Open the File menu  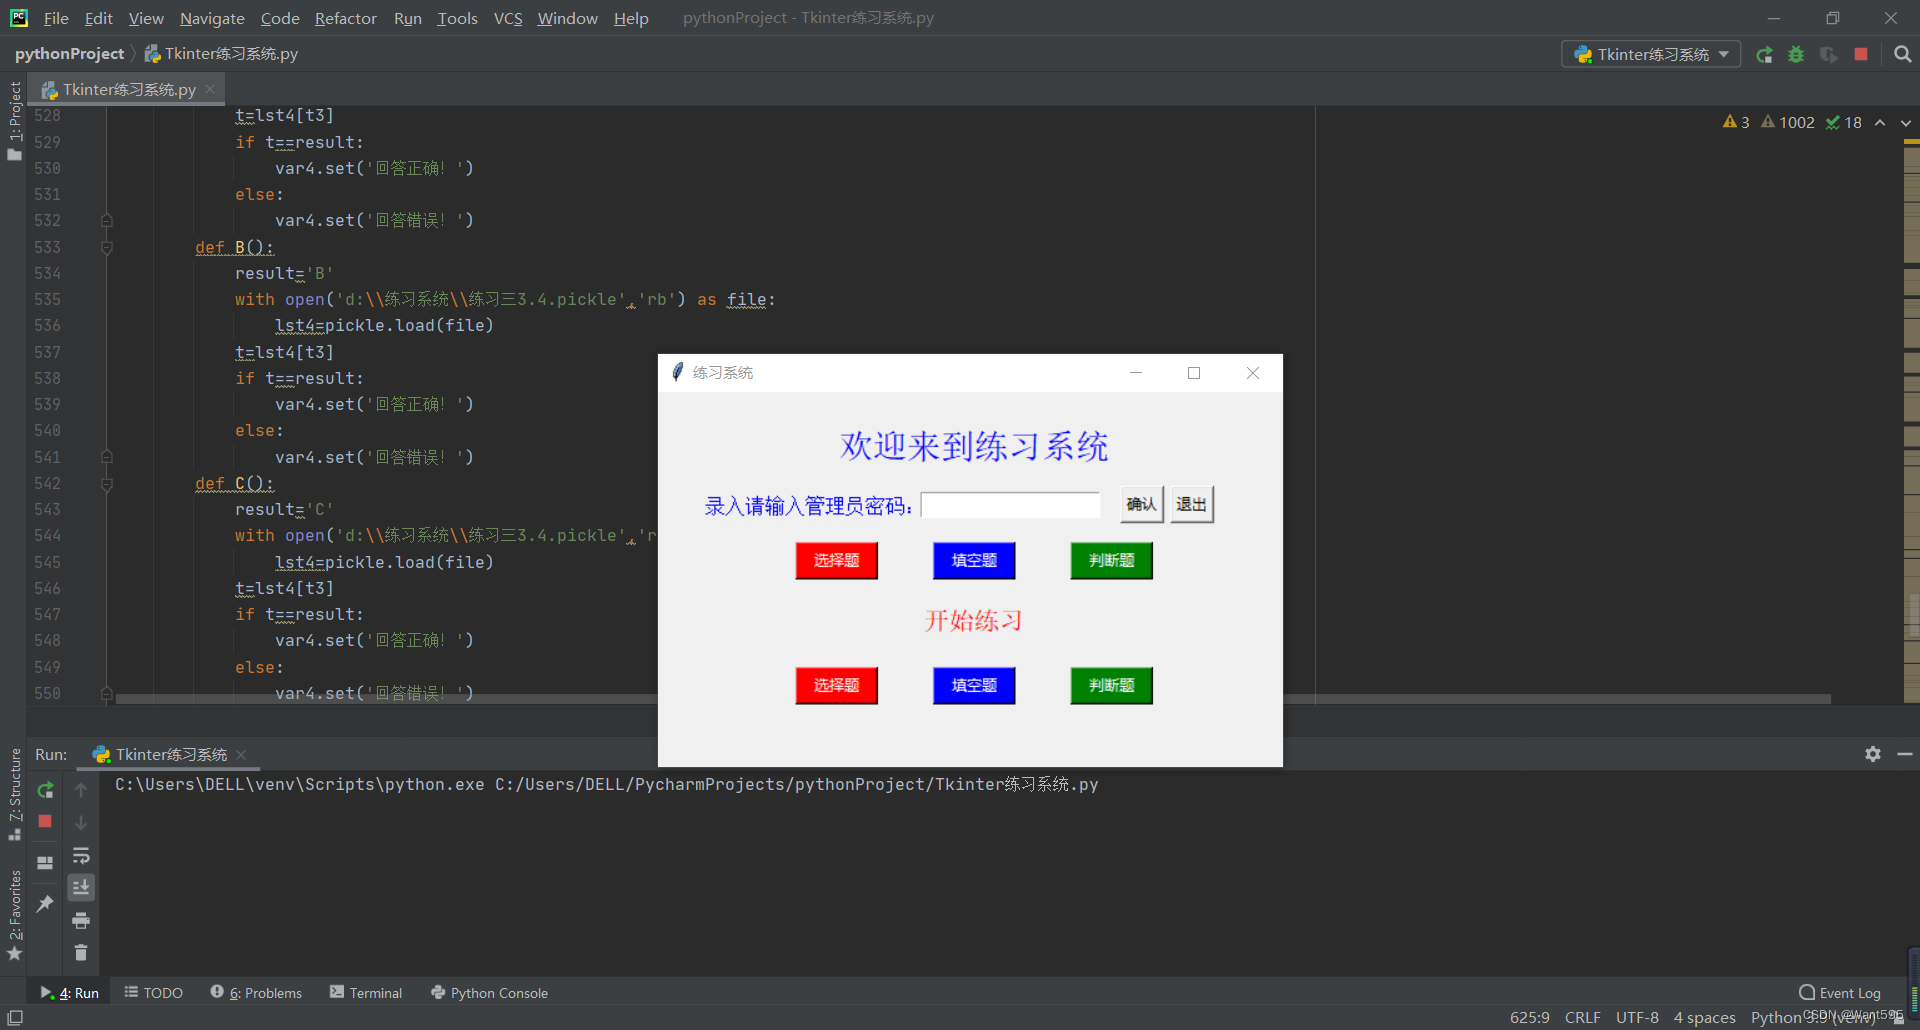56,18
